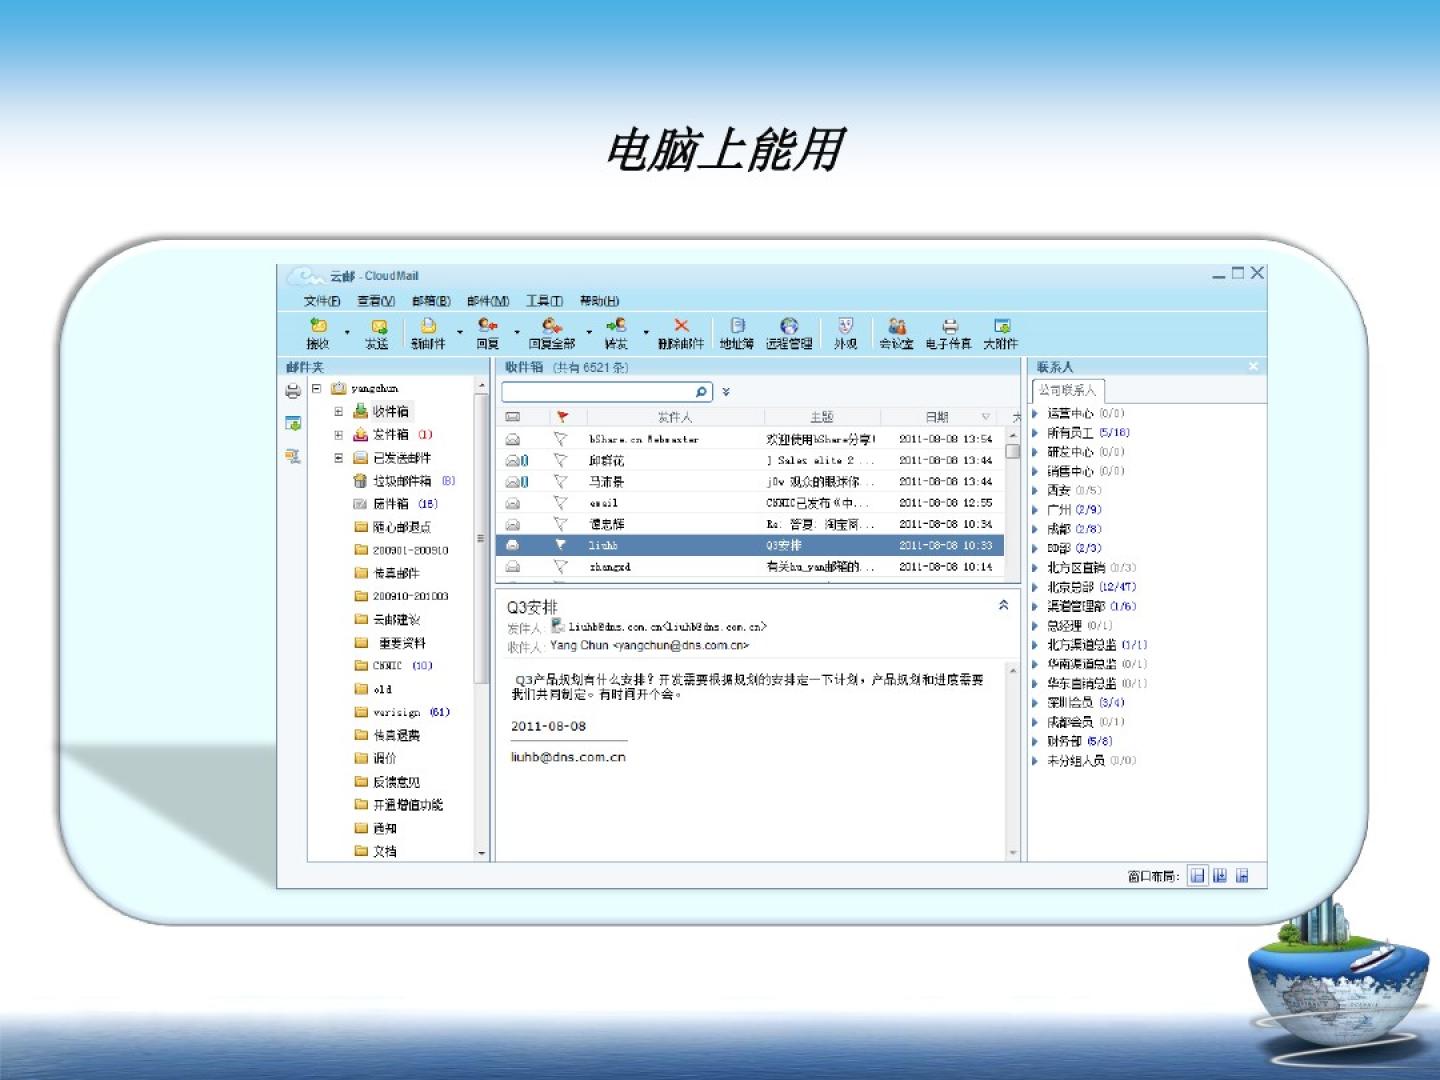The height and width of the screenshot is (1080, 1440).
Task: Open the dropdown arrow next to 转发
Action: [x=646, y=332]
